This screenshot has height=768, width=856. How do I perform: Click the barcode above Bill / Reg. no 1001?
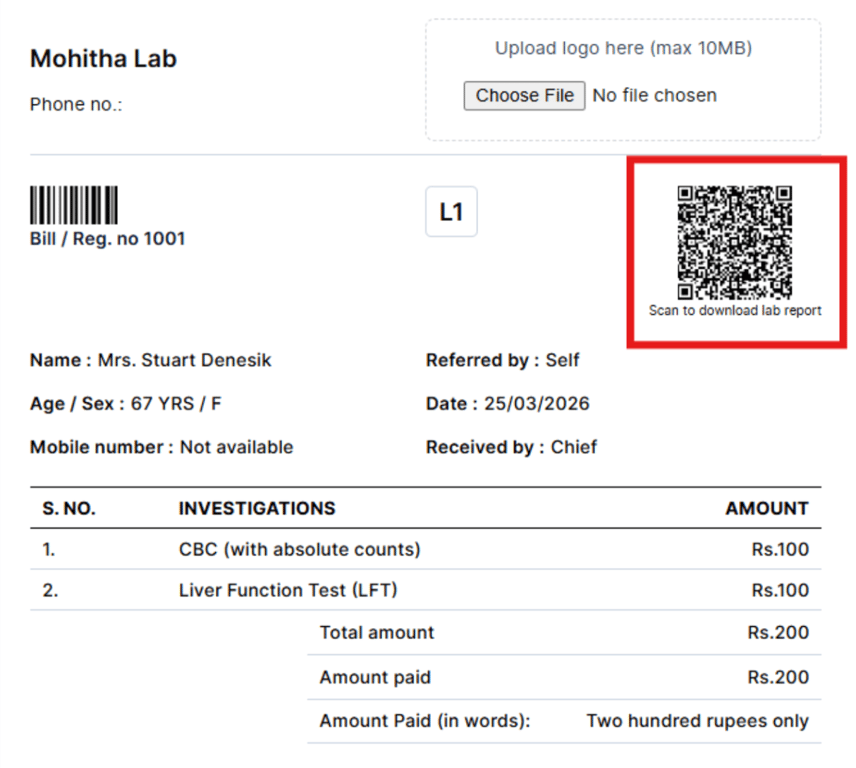pyautogui.click(x=74, y=203)
